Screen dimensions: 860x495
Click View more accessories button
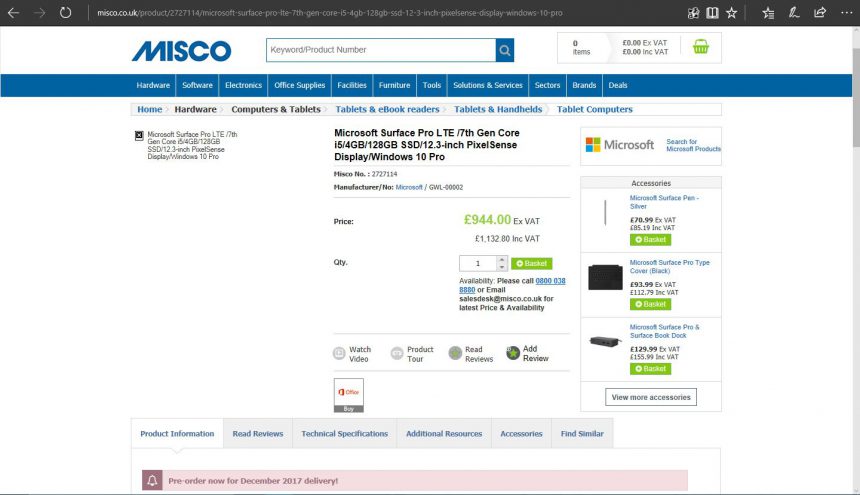click(651, 397)
